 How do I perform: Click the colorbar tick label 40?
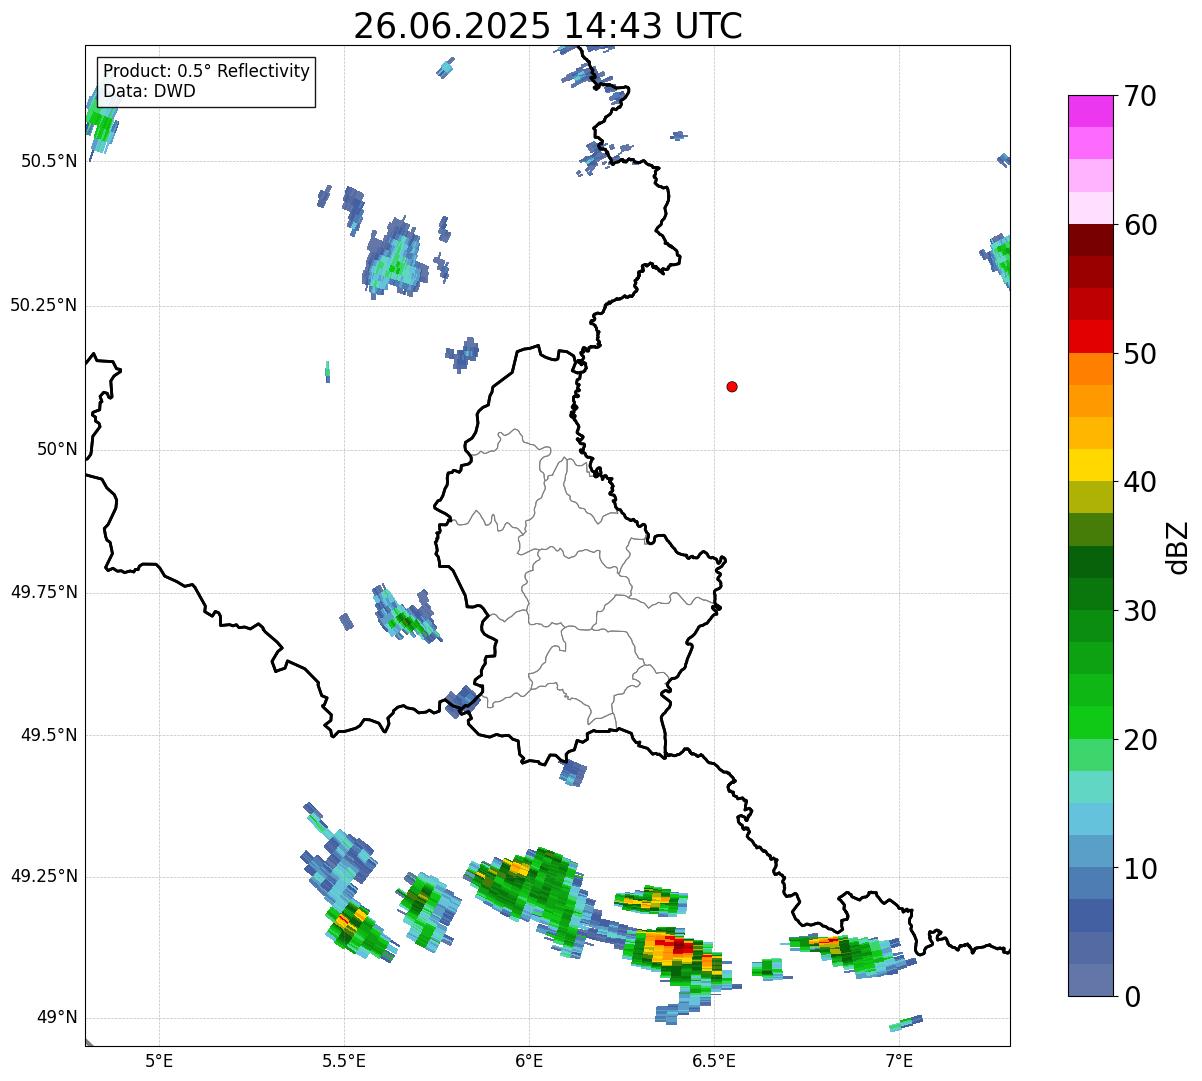point(1140,482)
